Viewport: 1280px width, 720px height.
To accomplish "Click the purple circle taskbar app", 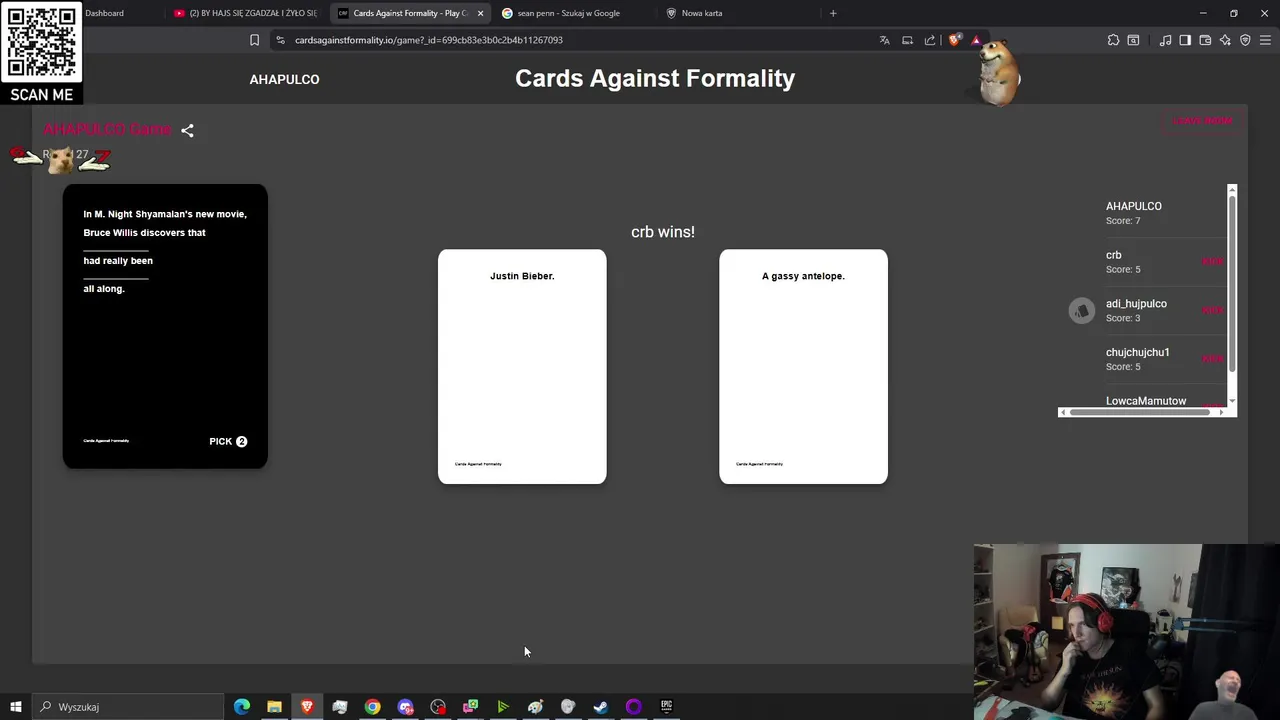I will point(633,707).
